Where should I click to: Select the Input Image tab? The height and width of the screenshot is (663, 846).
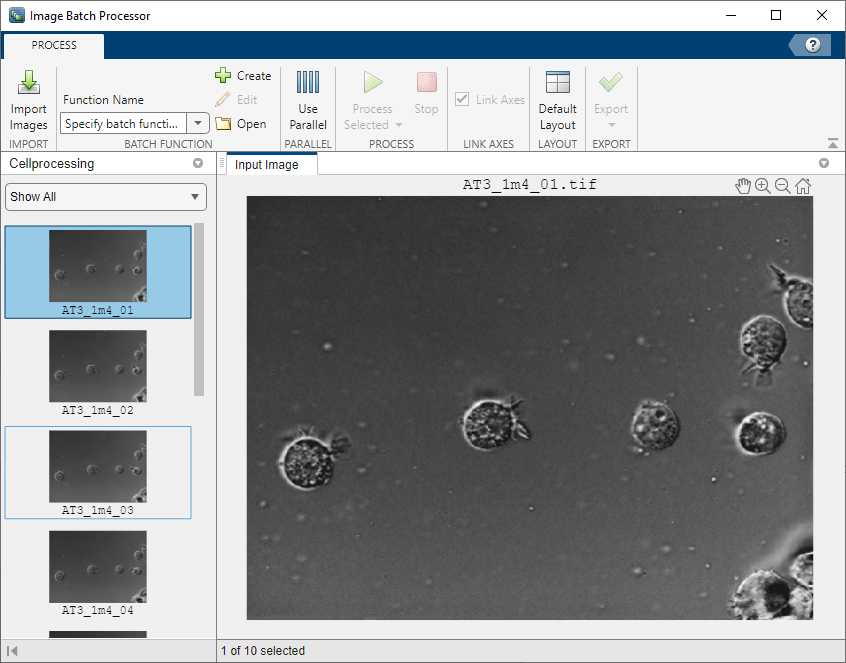267,164
